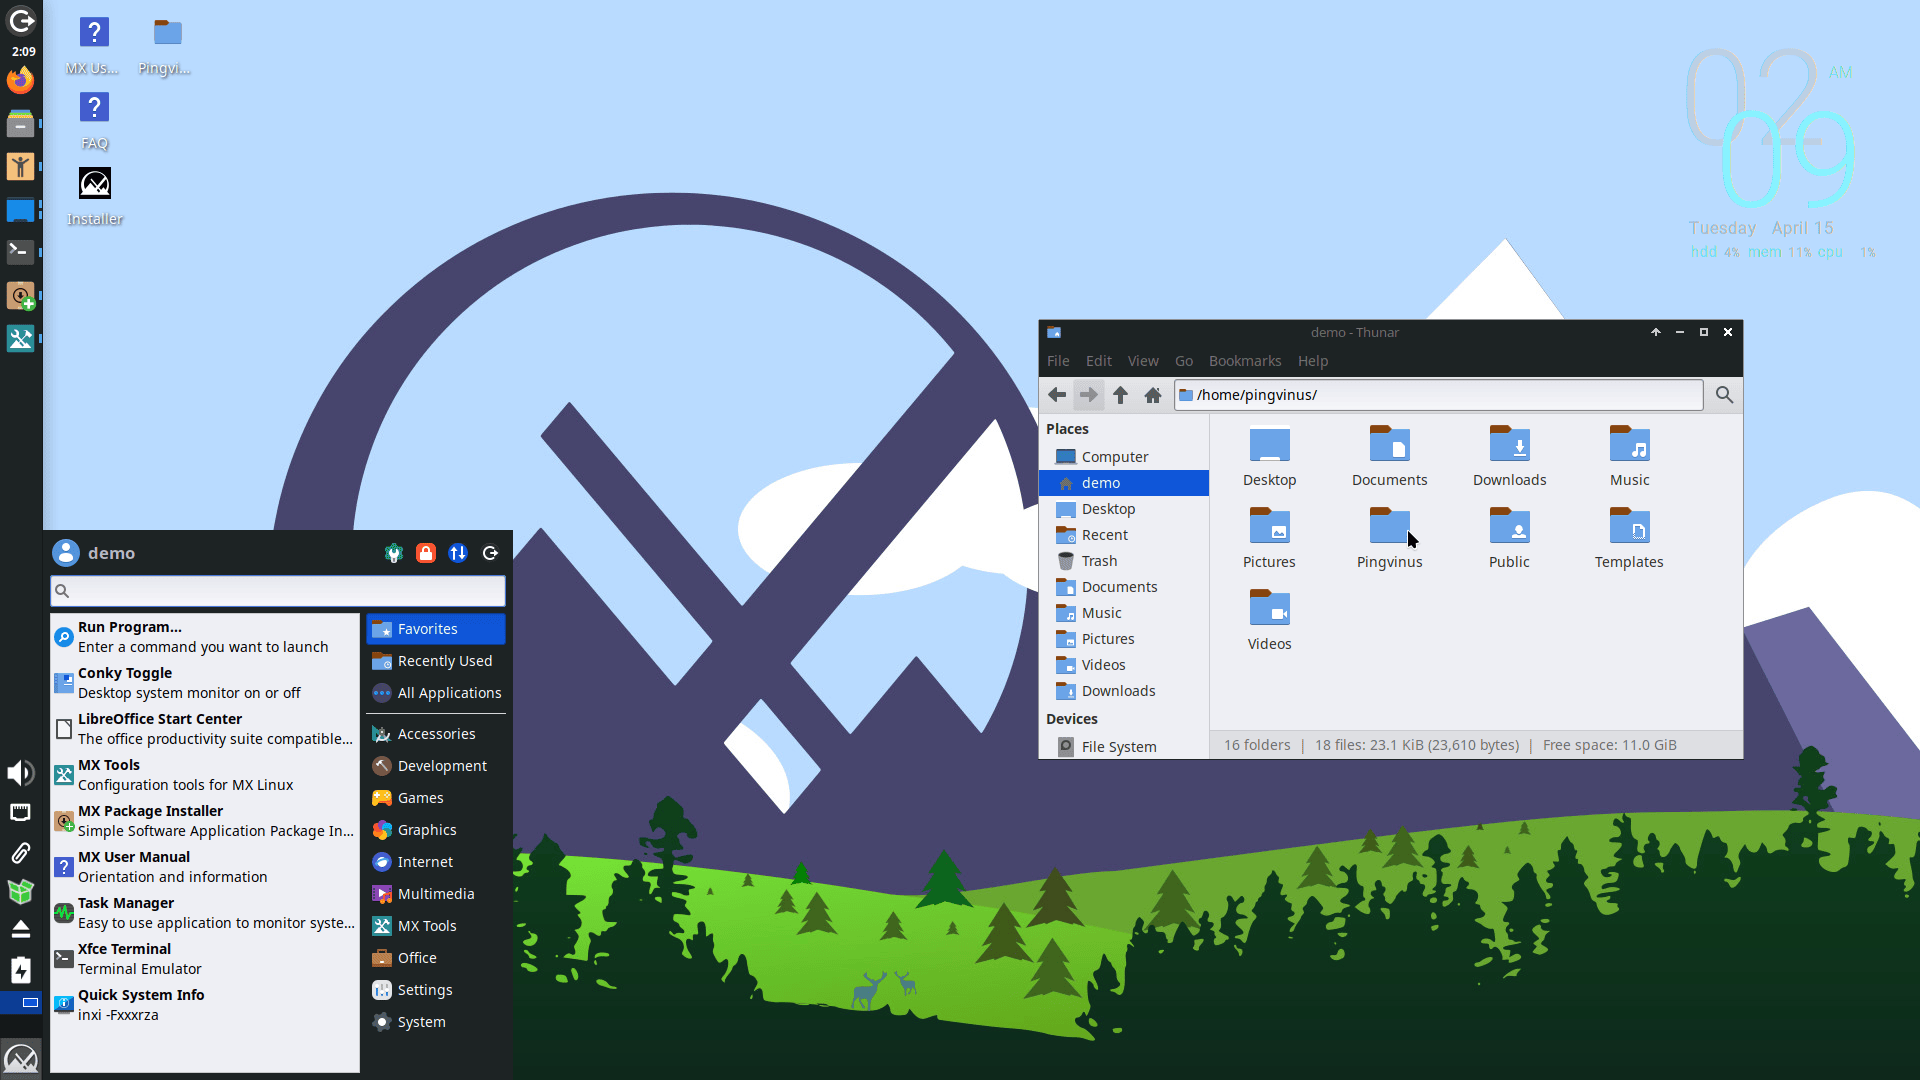Open Xfce Terminal from favorites
1920x1080 pixels.
204,959
